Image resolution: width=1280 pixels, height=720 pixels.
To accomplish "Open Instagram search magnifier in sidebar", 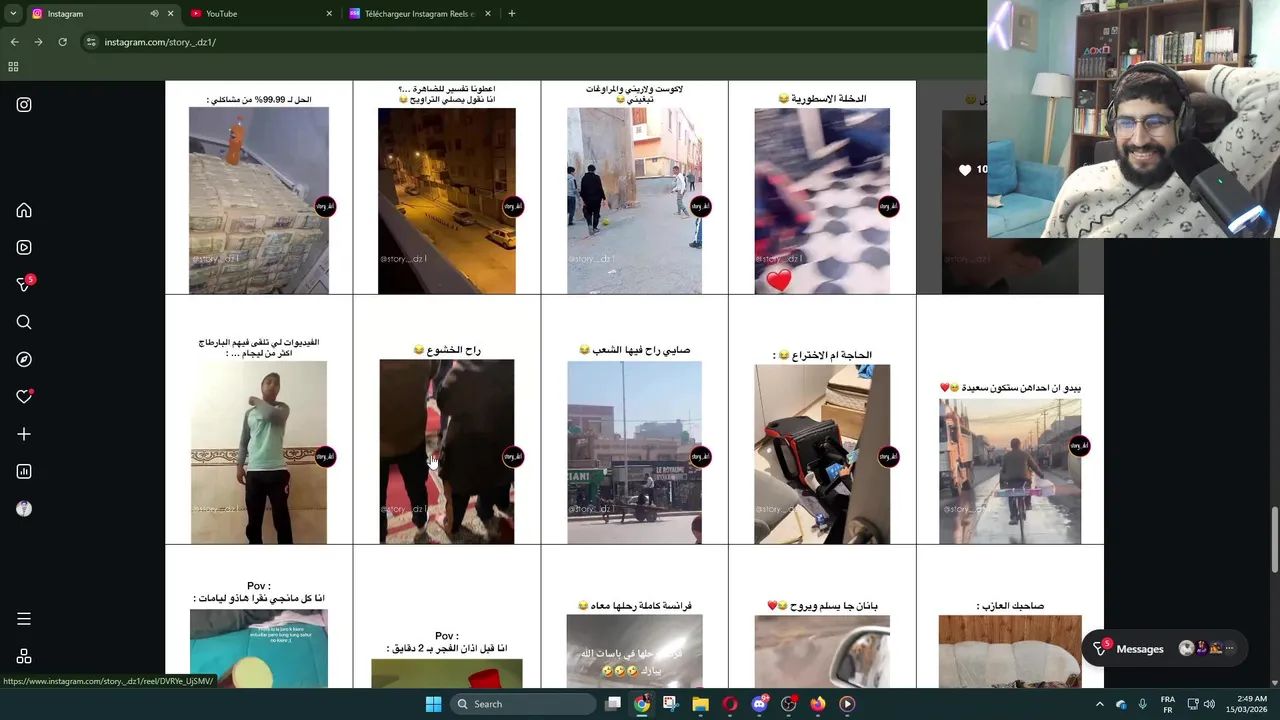I will (x=24, y=322).
